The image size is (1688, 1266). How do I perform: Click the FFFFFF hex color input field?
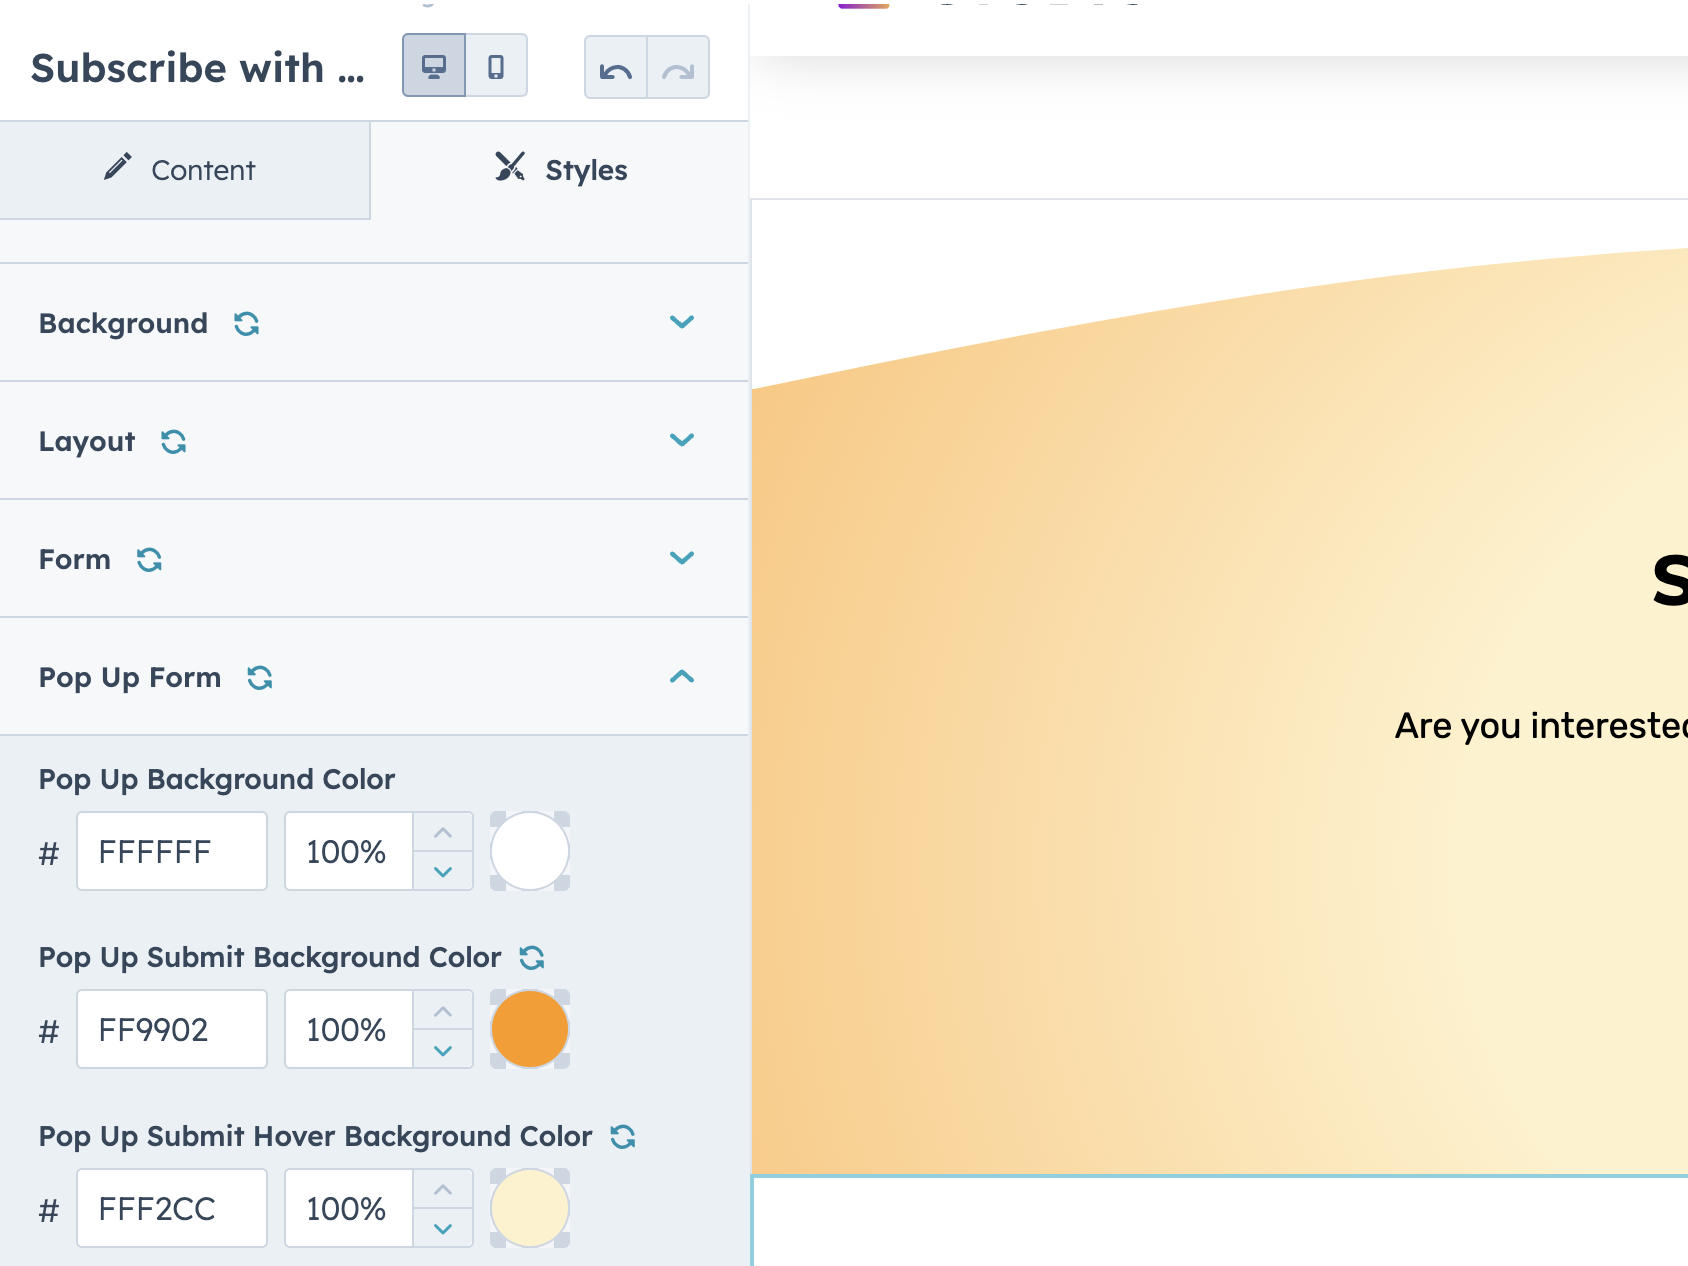(x=172, y=852)
